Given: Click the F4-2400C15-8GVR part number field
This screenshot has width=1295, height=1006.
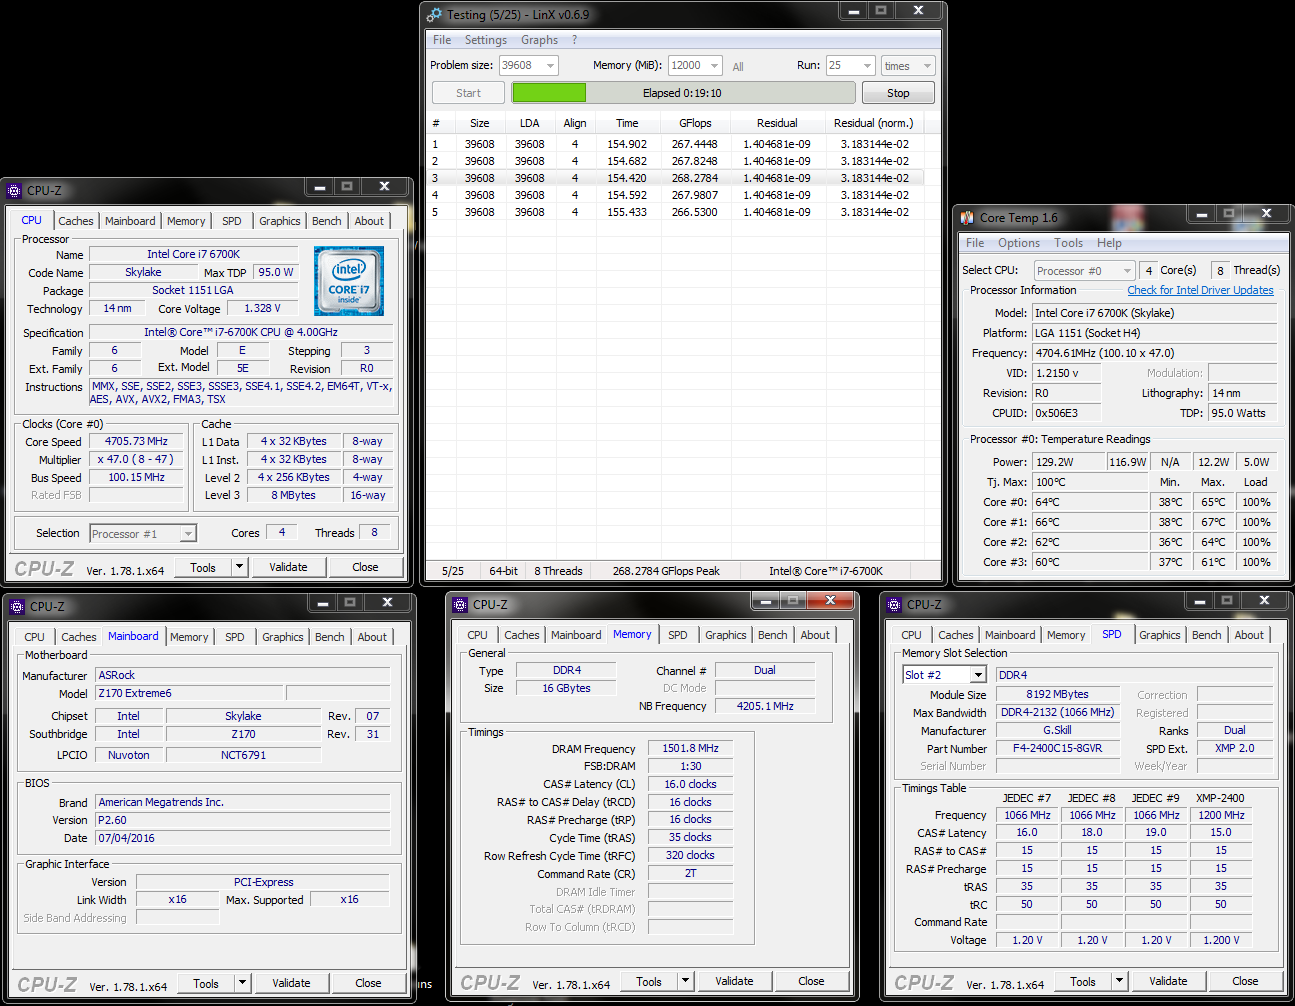Looking at the screenshot, I should click(1058, 748).
